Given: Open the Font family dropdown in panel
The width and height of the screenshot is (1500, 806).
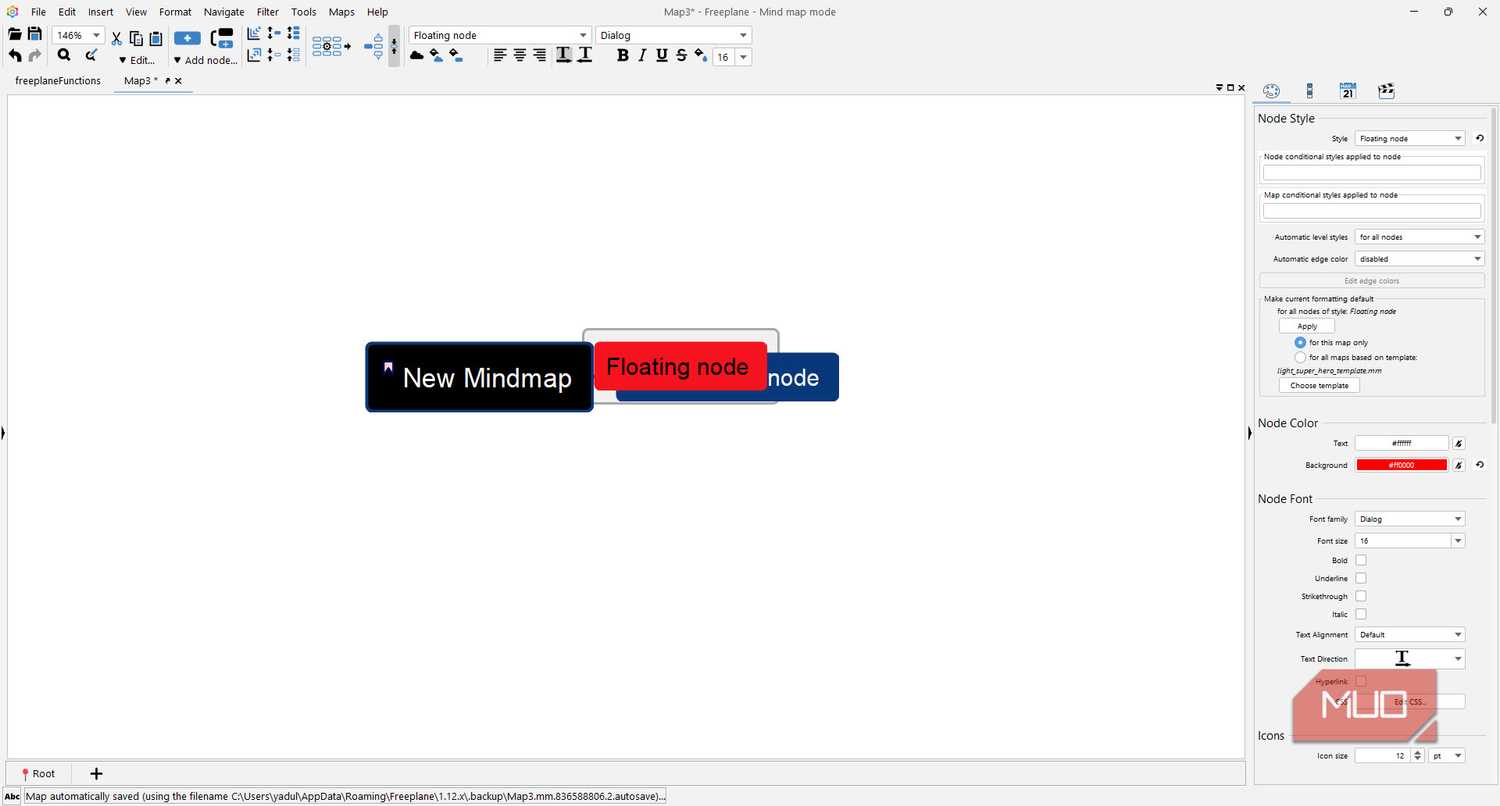Looking at the screenshot, I should pos(1410,519).
